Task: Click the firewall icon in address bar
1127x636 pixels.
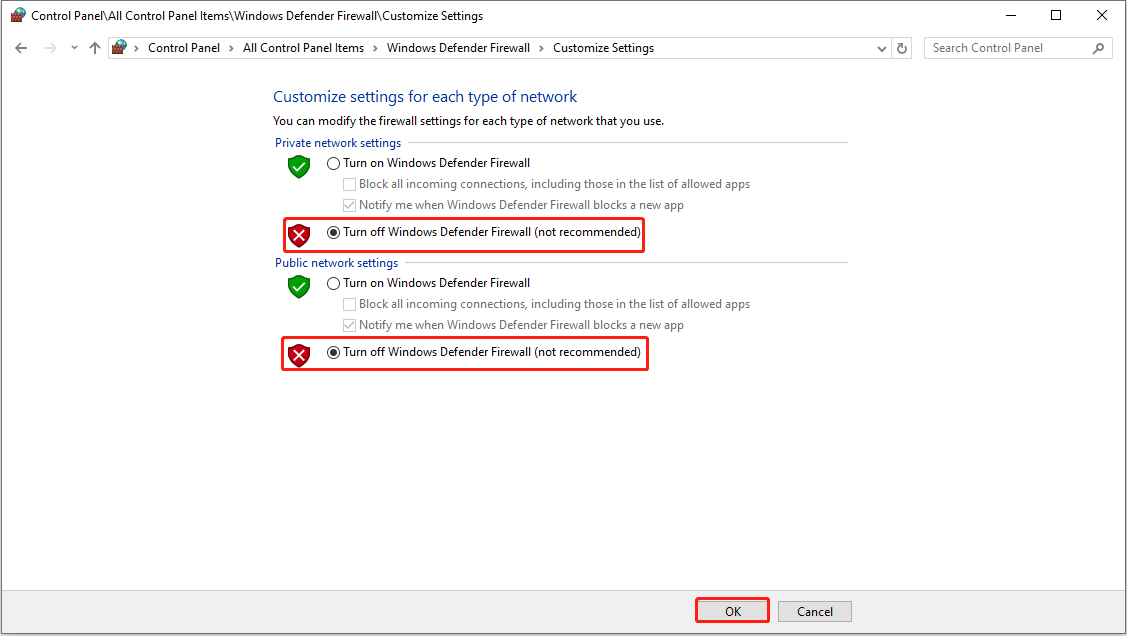Action: [x=119, y=47]
